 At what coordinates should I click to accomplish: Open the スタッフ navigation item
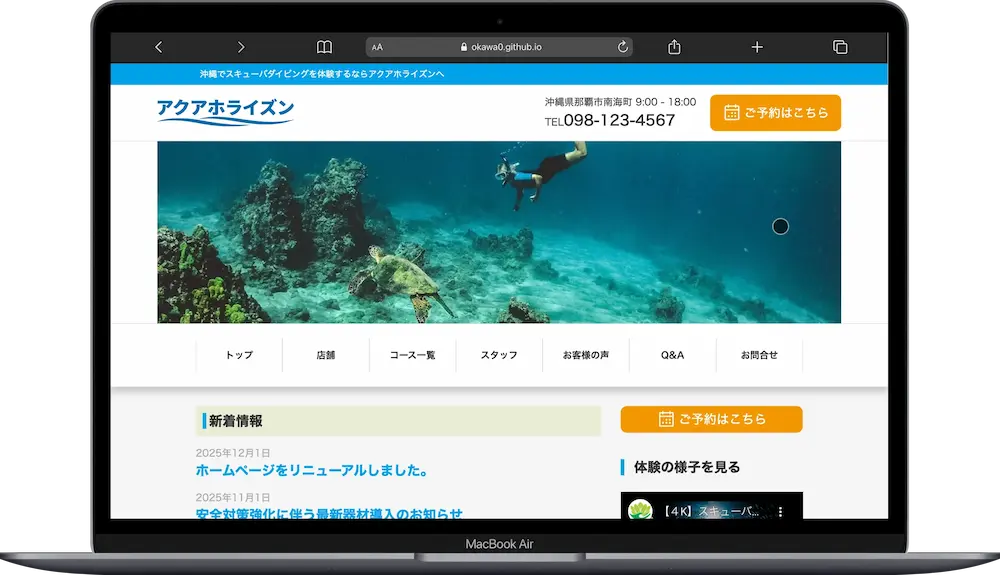click(x=499, y=355)
